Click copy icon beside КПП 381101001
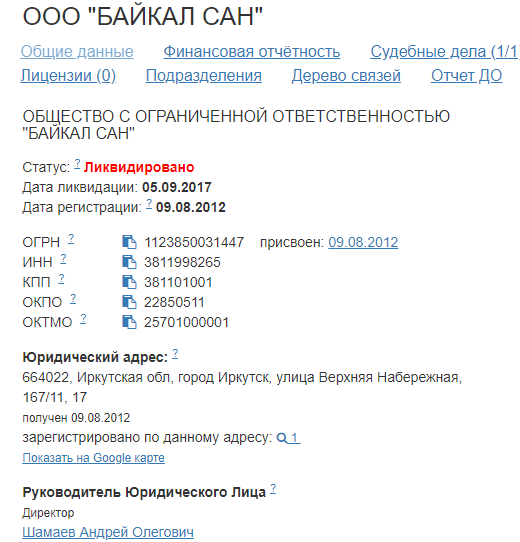 tap(129, 282)
